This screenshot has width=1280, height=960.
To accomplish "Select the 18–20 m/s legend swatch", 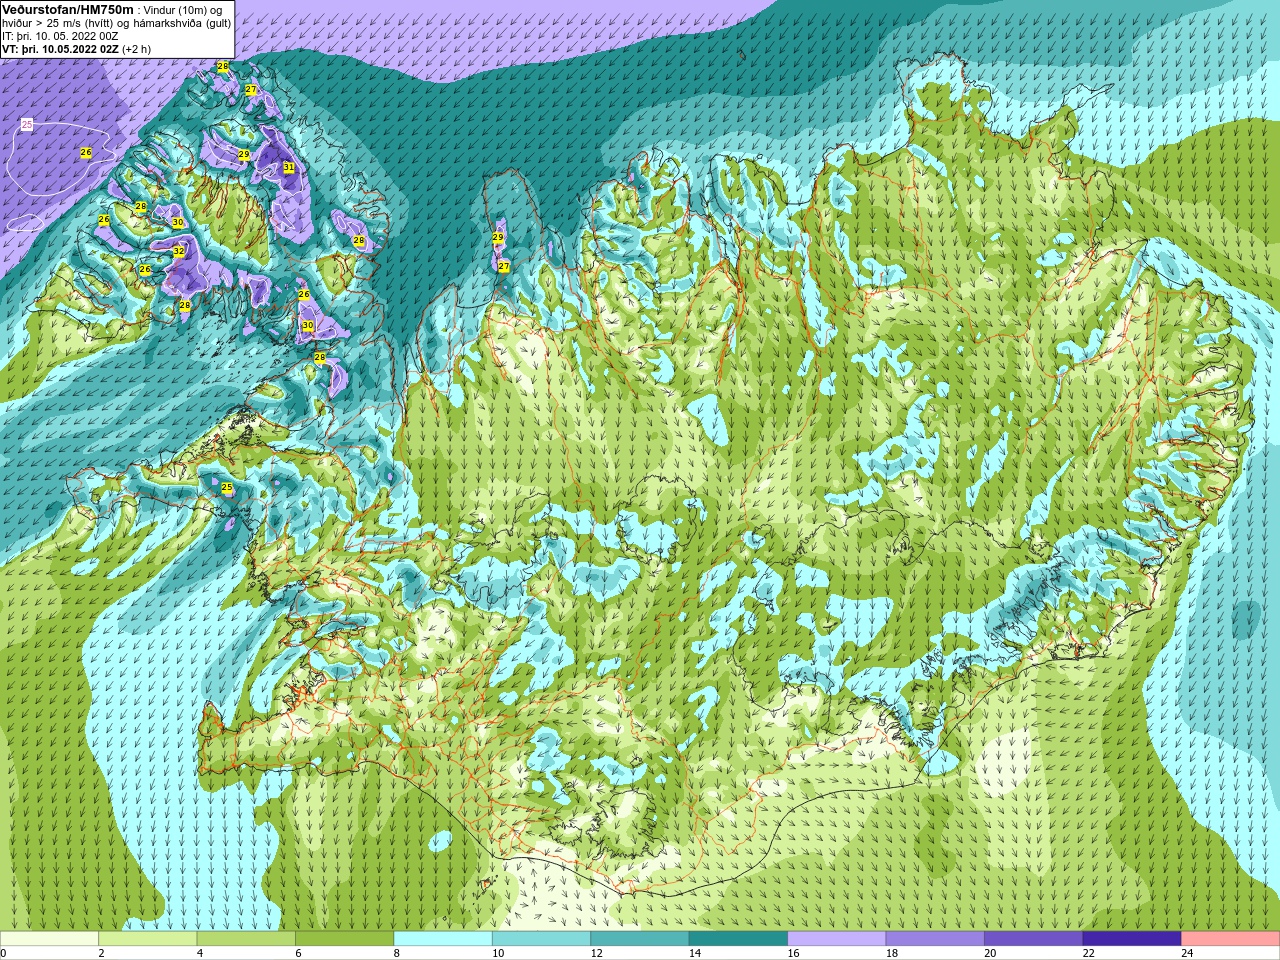I will (935, 939).
